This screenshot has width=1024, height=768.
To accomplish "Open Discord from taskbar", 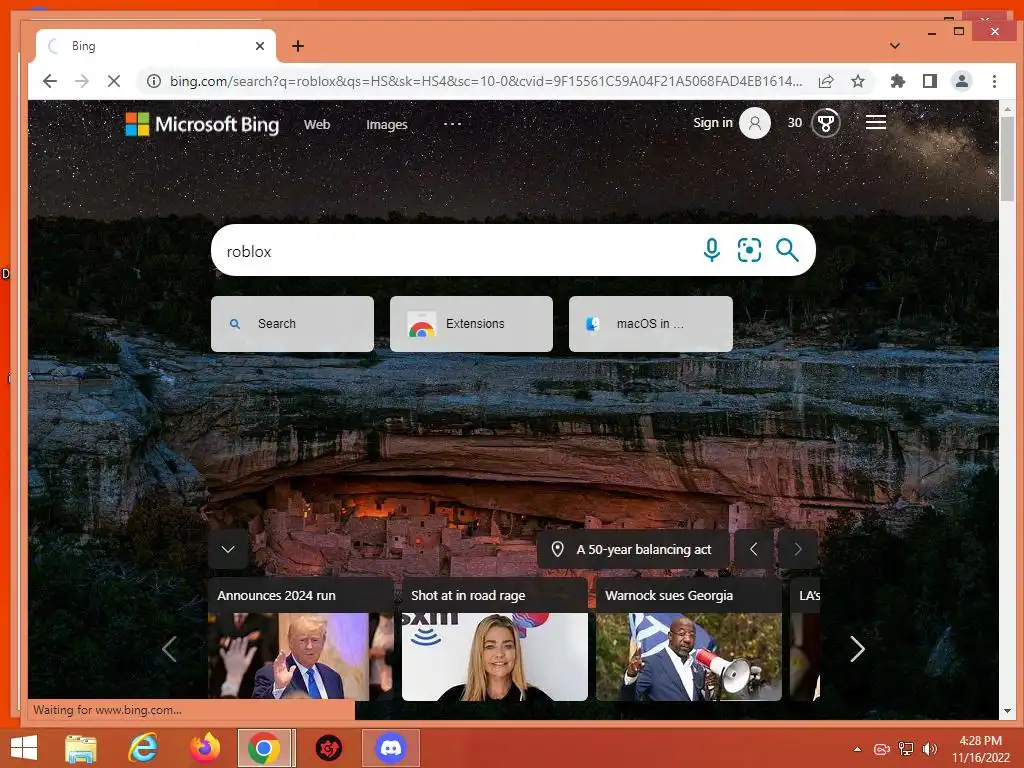I will [390, 748].
